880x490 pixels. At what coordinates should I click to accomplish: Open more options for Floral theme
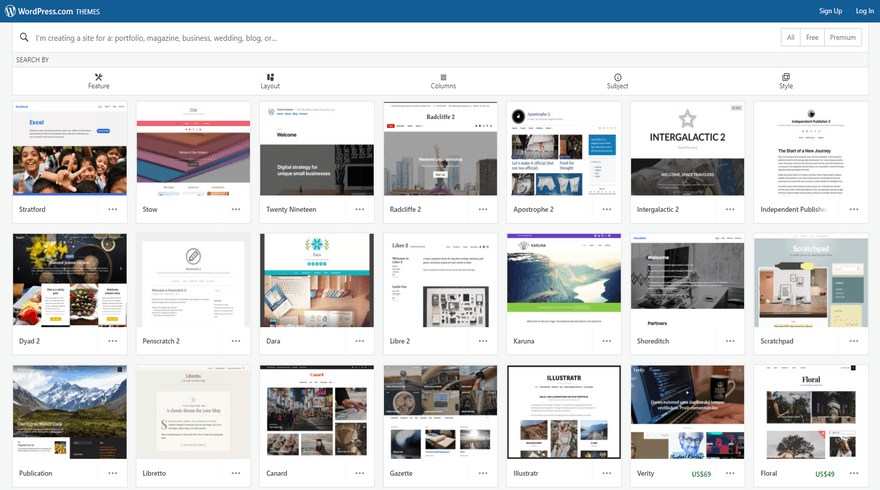tap(854, 473)
